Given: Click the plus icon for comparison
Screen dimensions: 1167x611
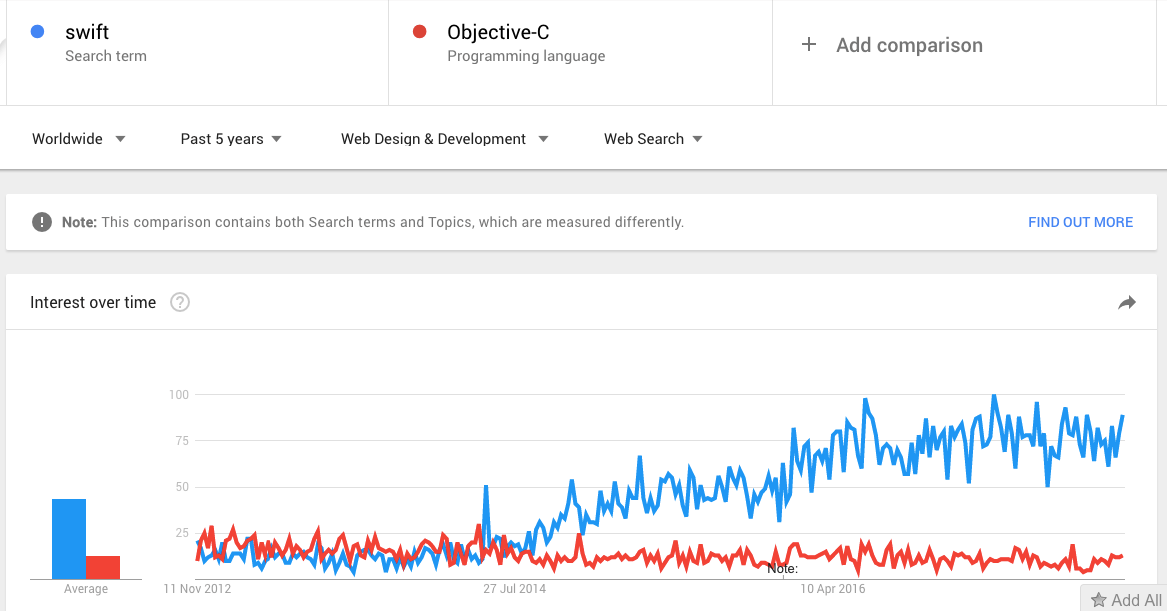Looking at the screenshot, I should pos(809,45).
